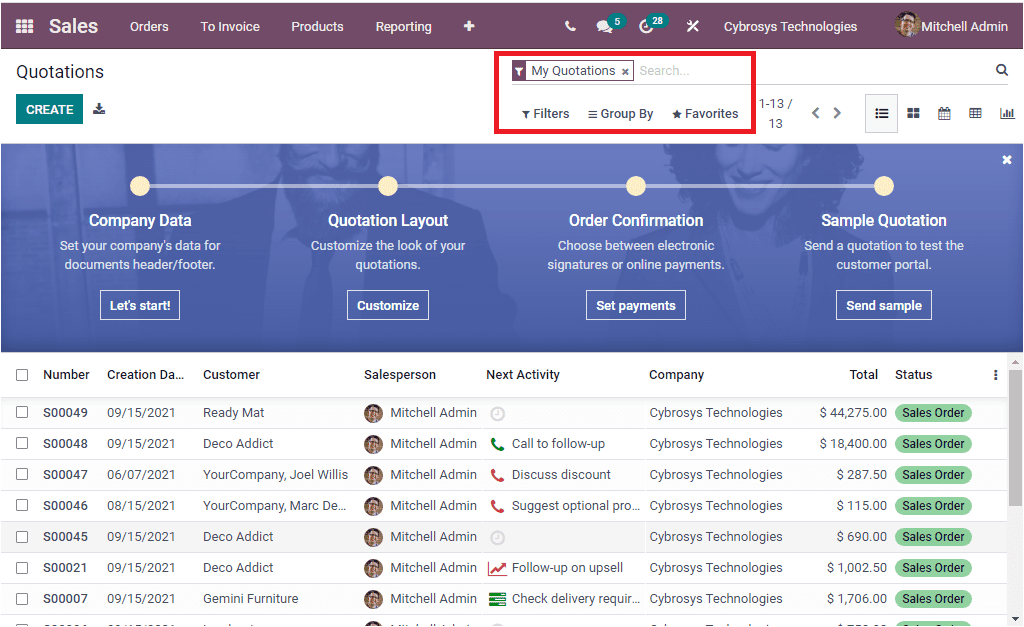Remove the My Quotations filter tag
Screen dimensions: 1024x627
point(626,71)
